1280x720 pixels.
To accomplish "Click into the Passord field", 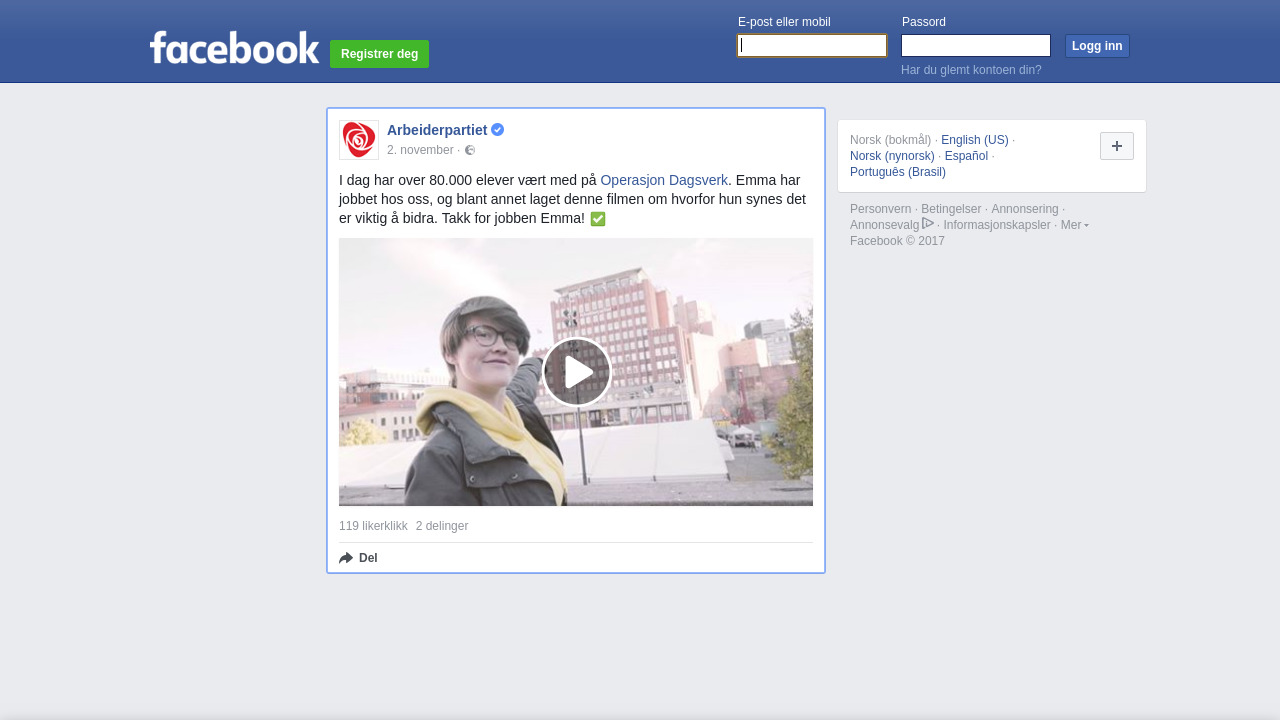I will click(975, 46).
